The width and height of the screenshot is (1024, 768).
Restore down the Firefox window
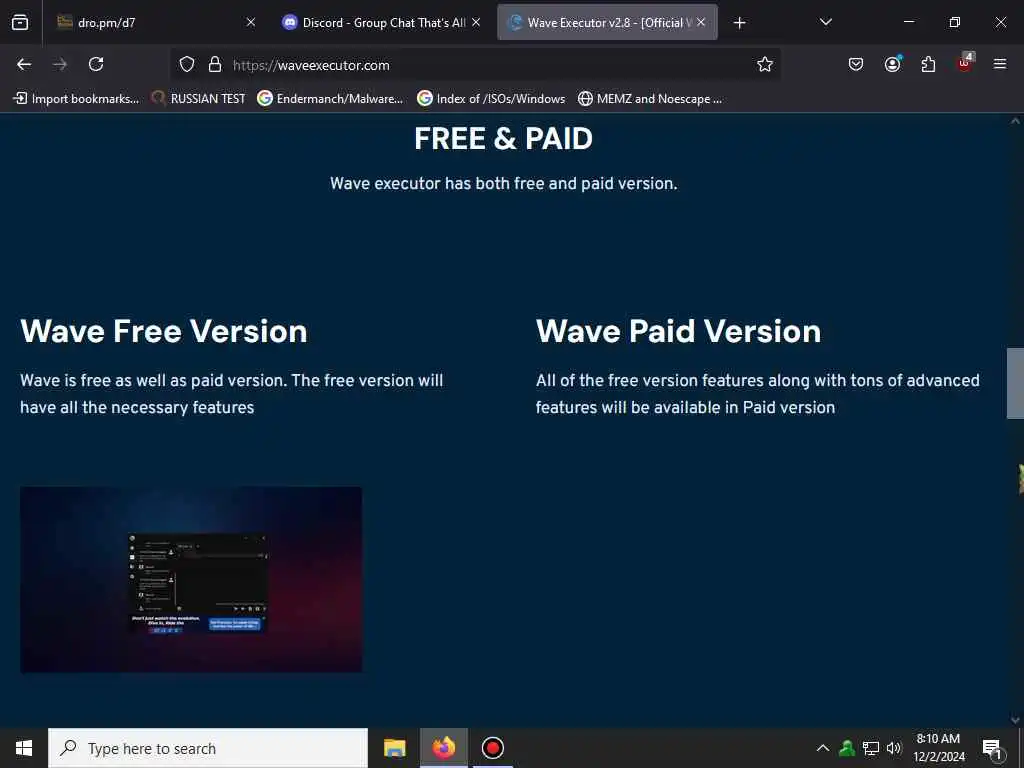click(955, 22)
